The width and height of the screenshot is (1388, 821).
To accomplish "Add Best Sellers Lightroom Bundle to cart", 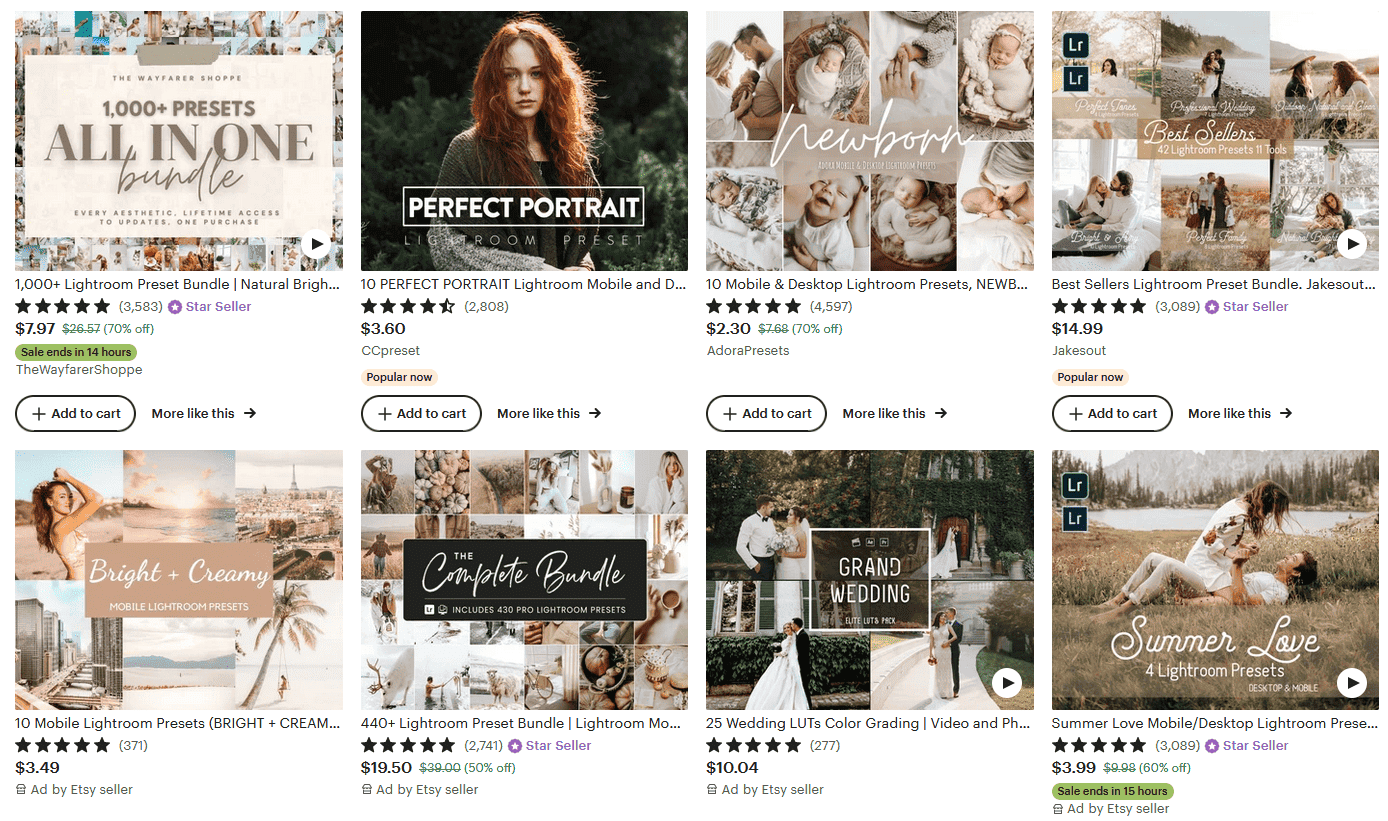I will 1112,413.
